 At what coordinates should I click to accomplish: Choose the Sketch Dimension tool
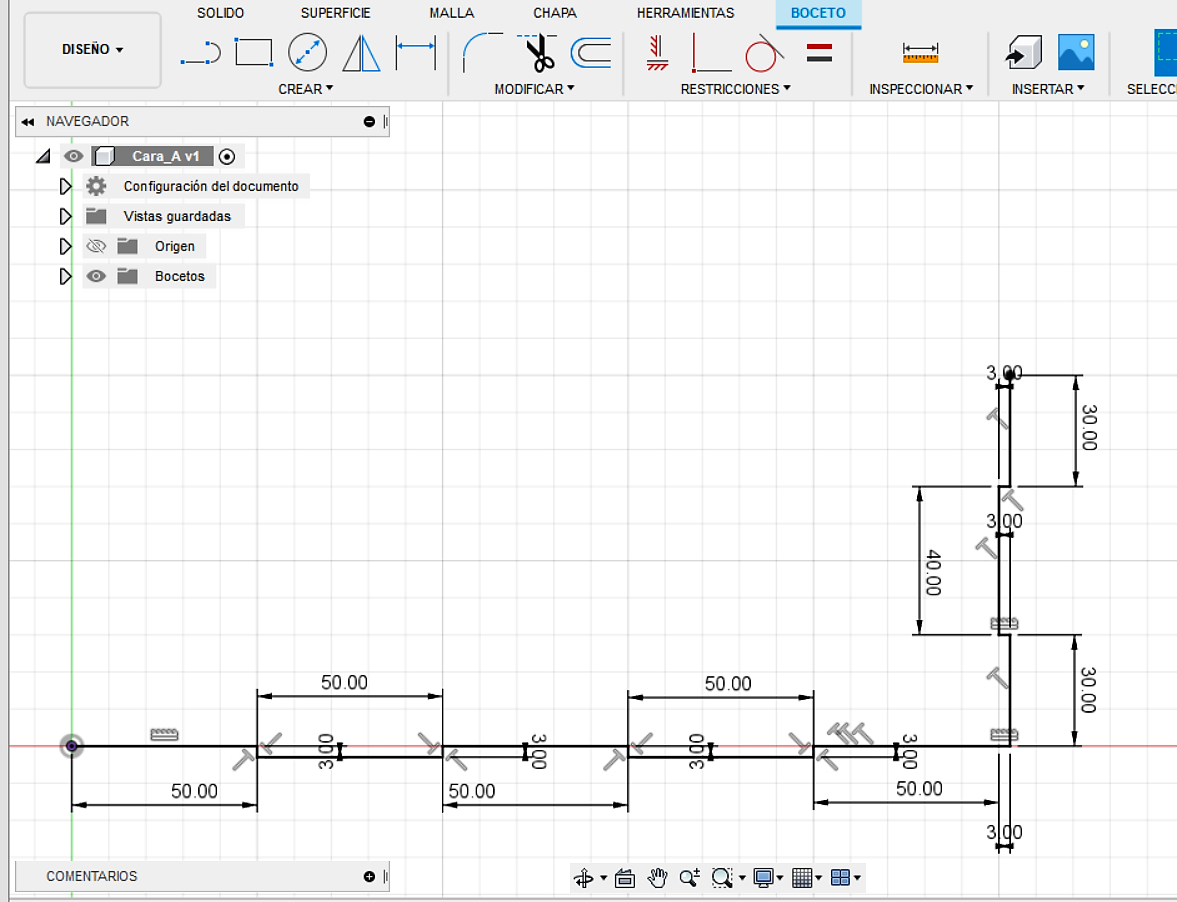pos(416,53)
